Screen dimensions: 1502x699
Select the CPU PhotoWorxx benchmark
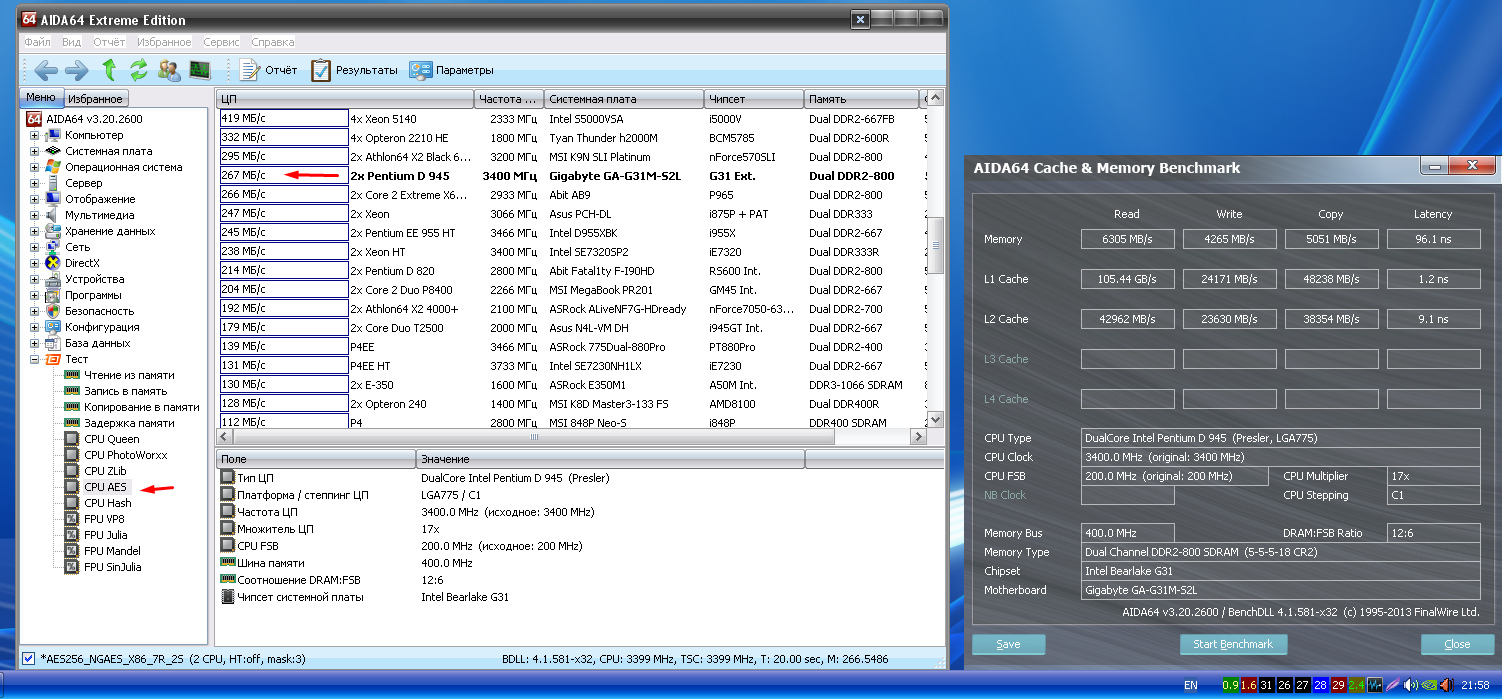(126, 455)
